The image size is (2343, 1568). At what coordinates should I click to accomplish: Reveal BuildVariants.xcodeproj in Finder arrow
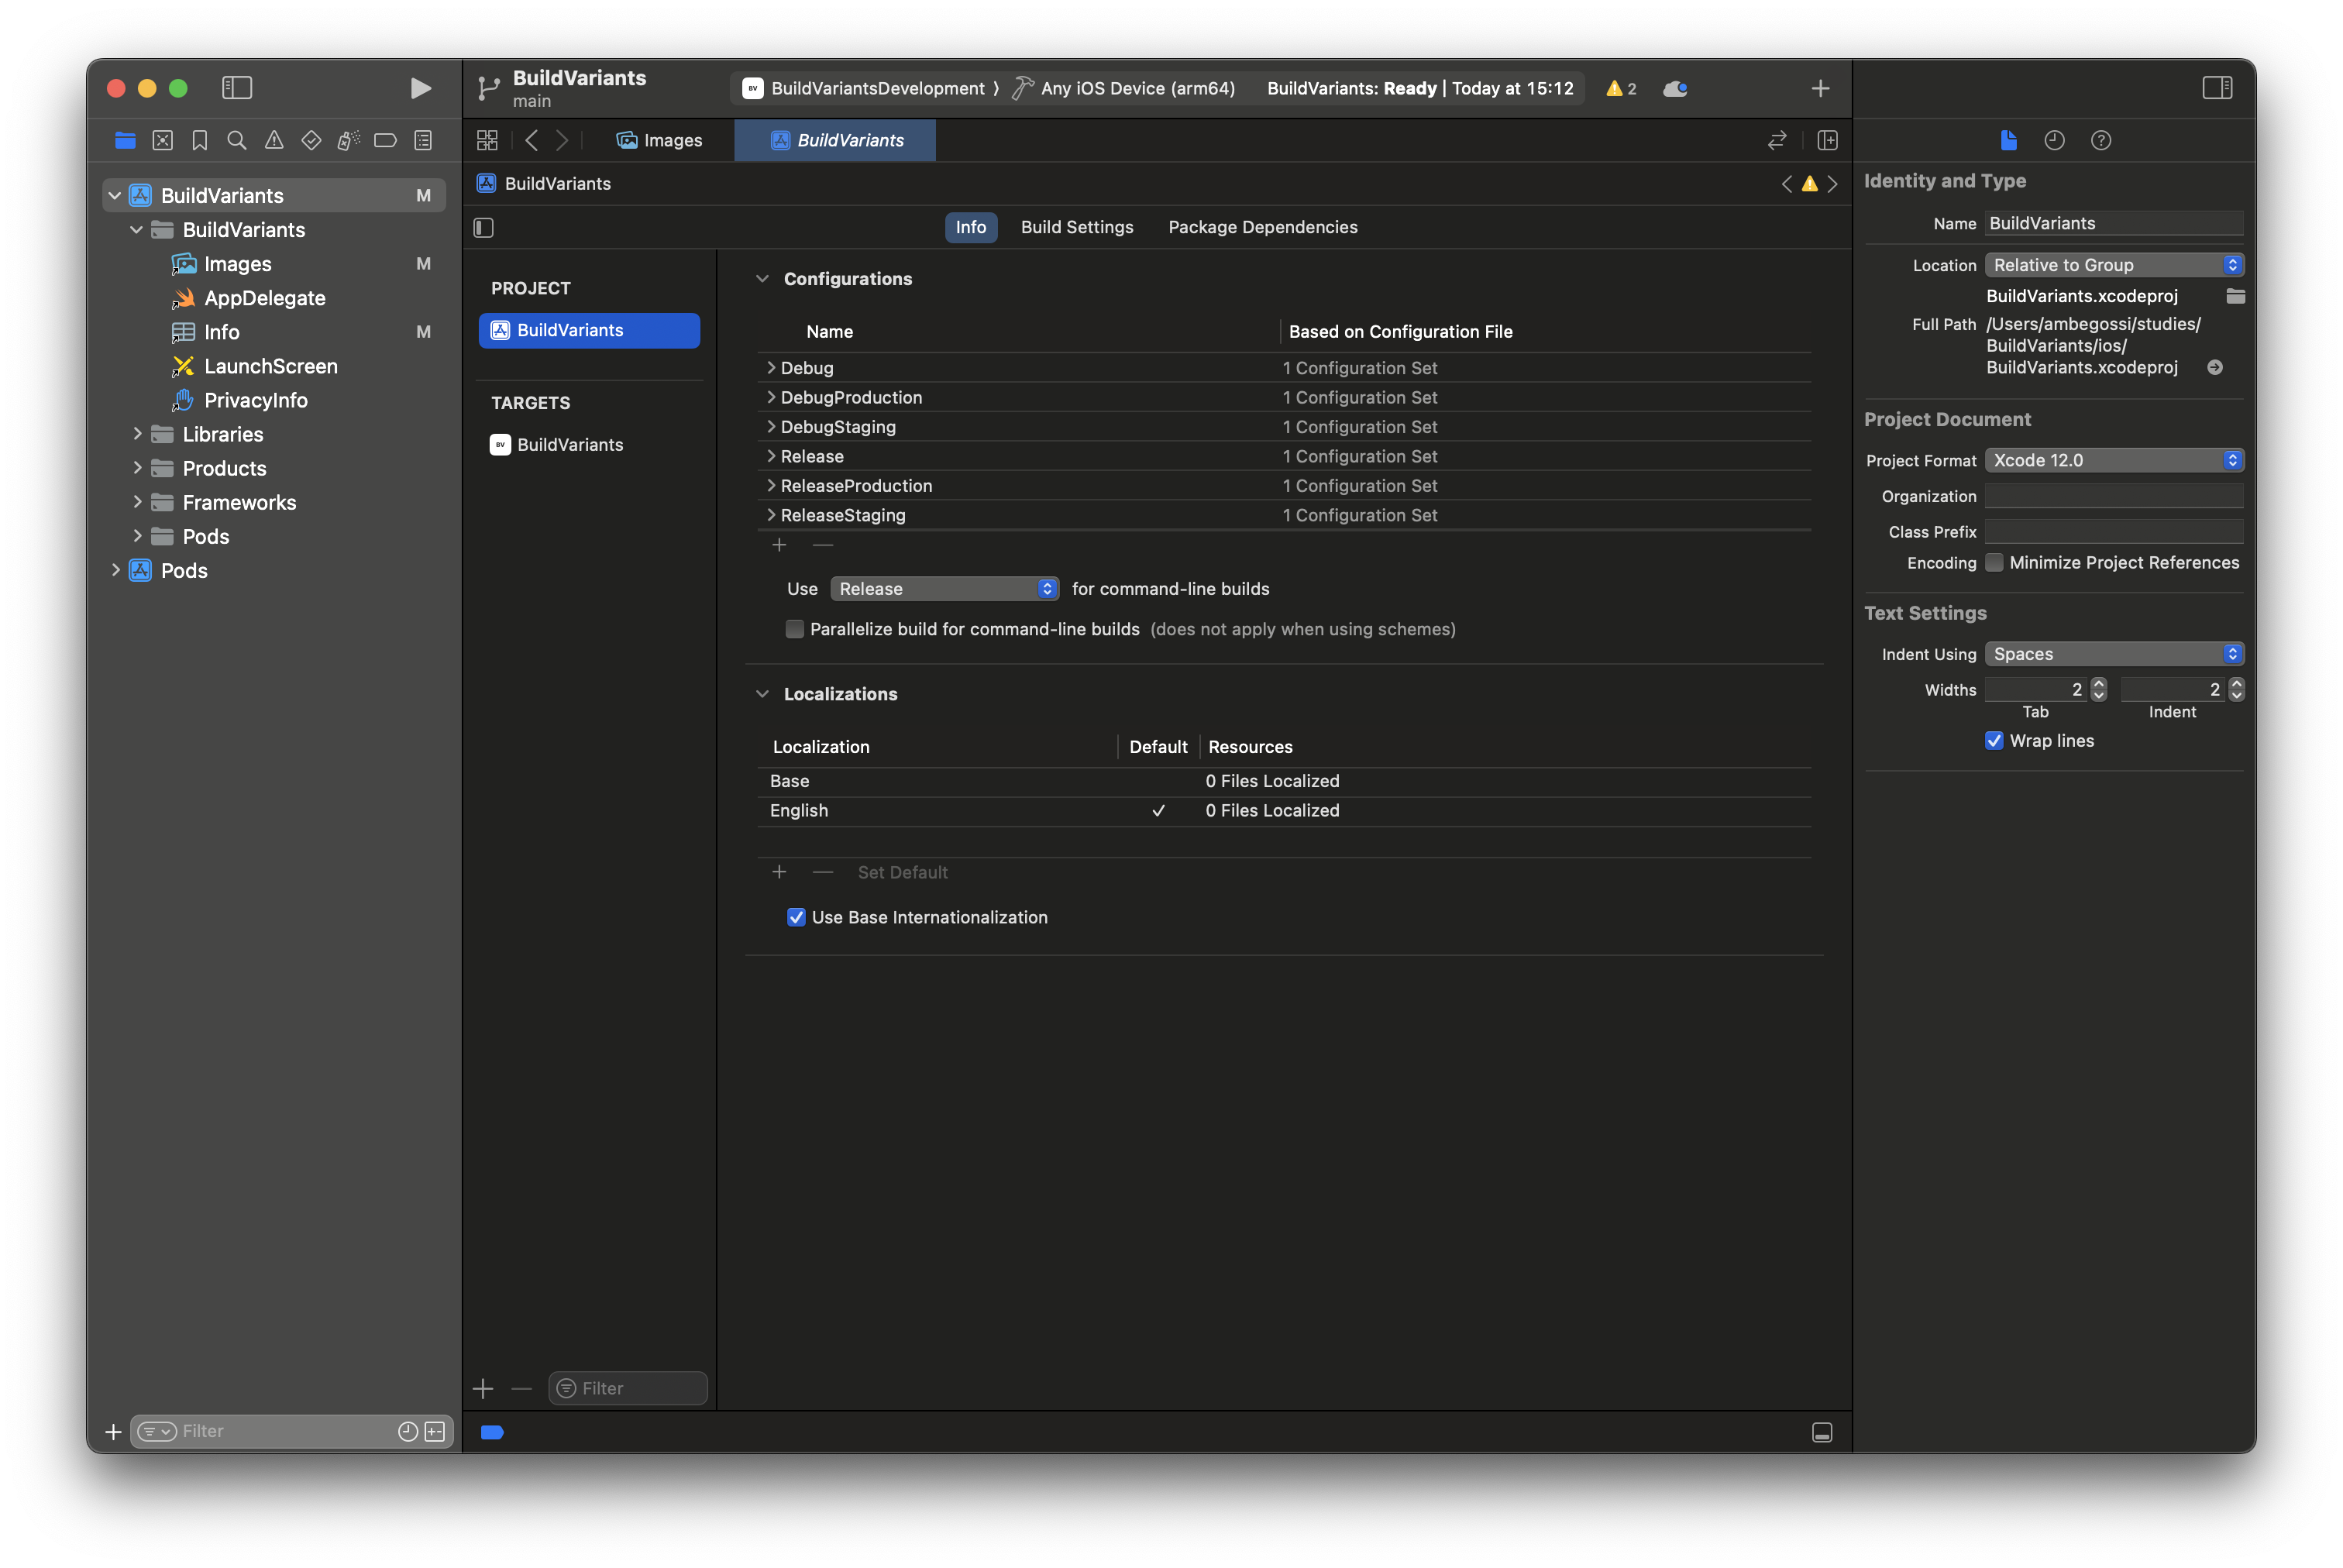(x=2215, y=368)
